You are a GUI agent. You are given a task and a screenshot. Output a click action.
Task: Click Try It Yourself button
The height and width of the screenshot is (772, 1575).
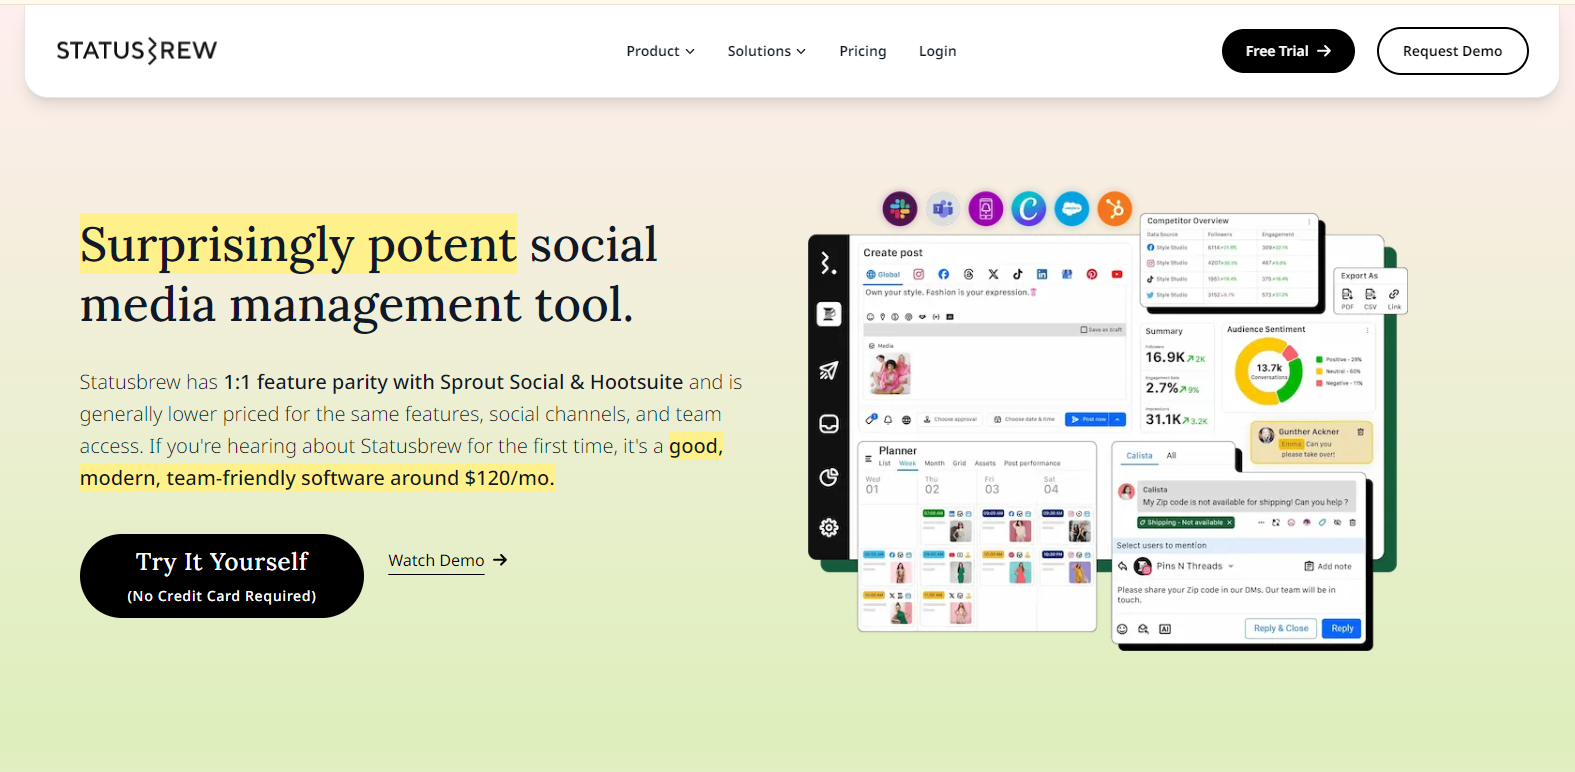click(222, 576)
